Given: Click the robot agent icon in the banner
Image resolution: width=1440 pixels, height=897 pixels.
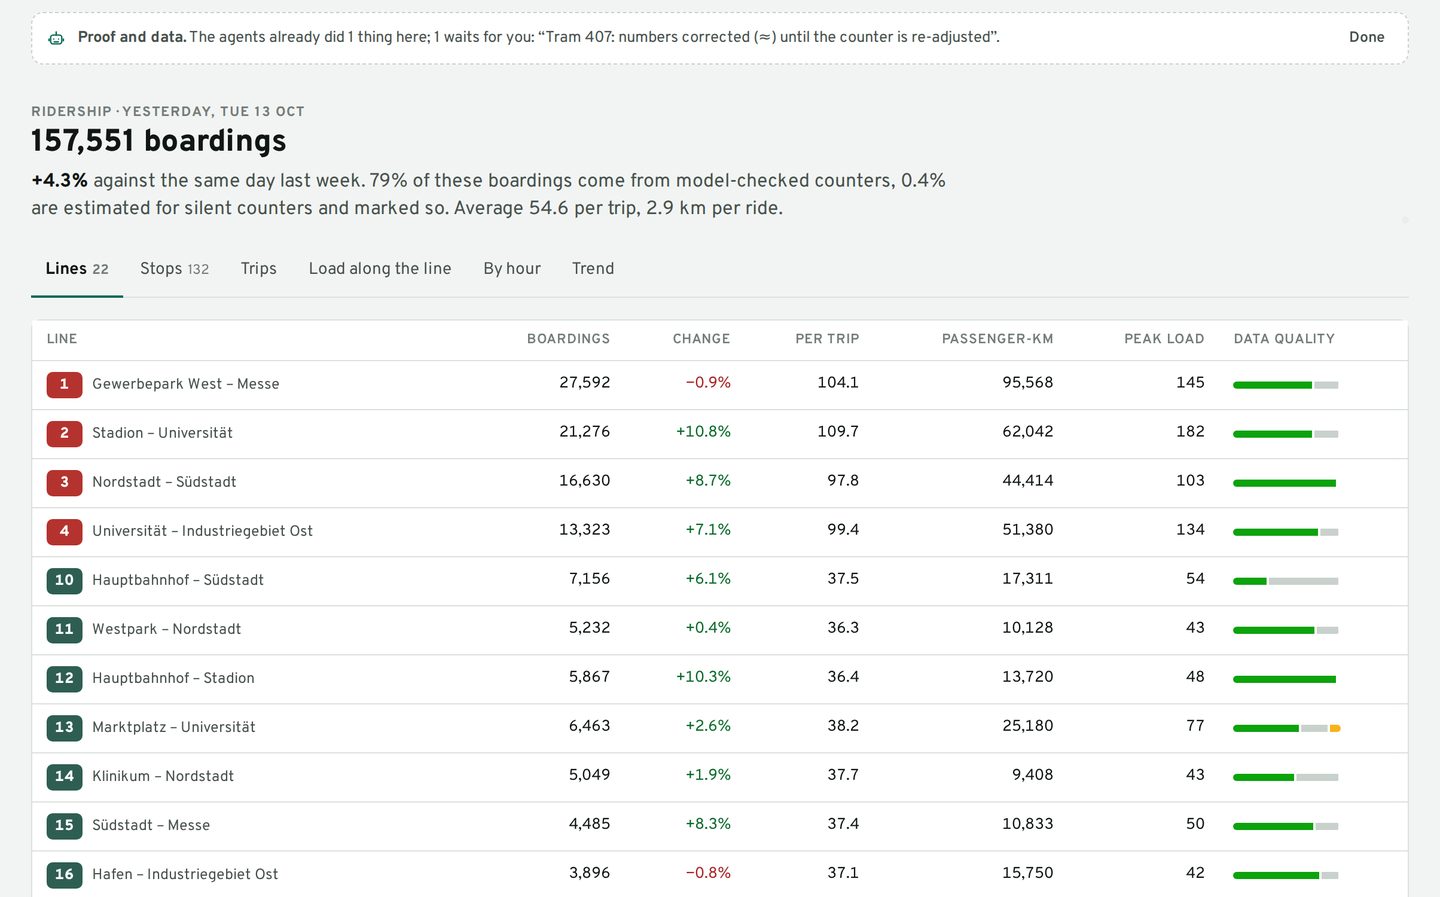Looking at the screenshot, I should coord(56,38).
